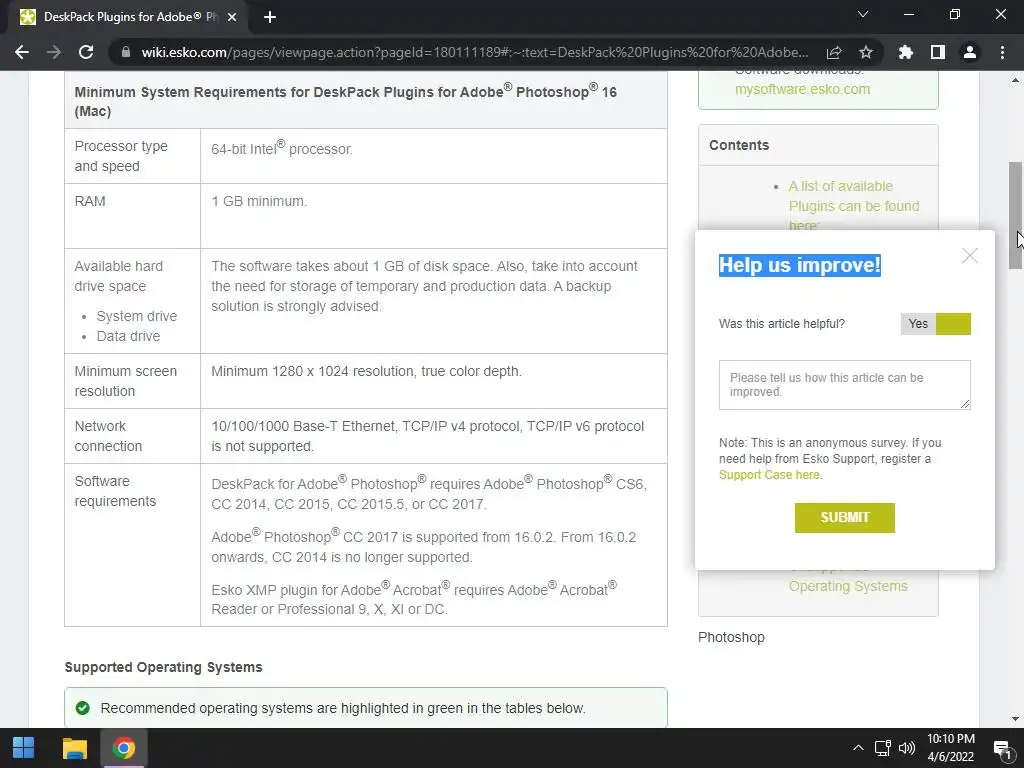This screenshot has width=1024, height=768.
Task: Jump to Operating Systems contents link
Action: pos(848,586)
